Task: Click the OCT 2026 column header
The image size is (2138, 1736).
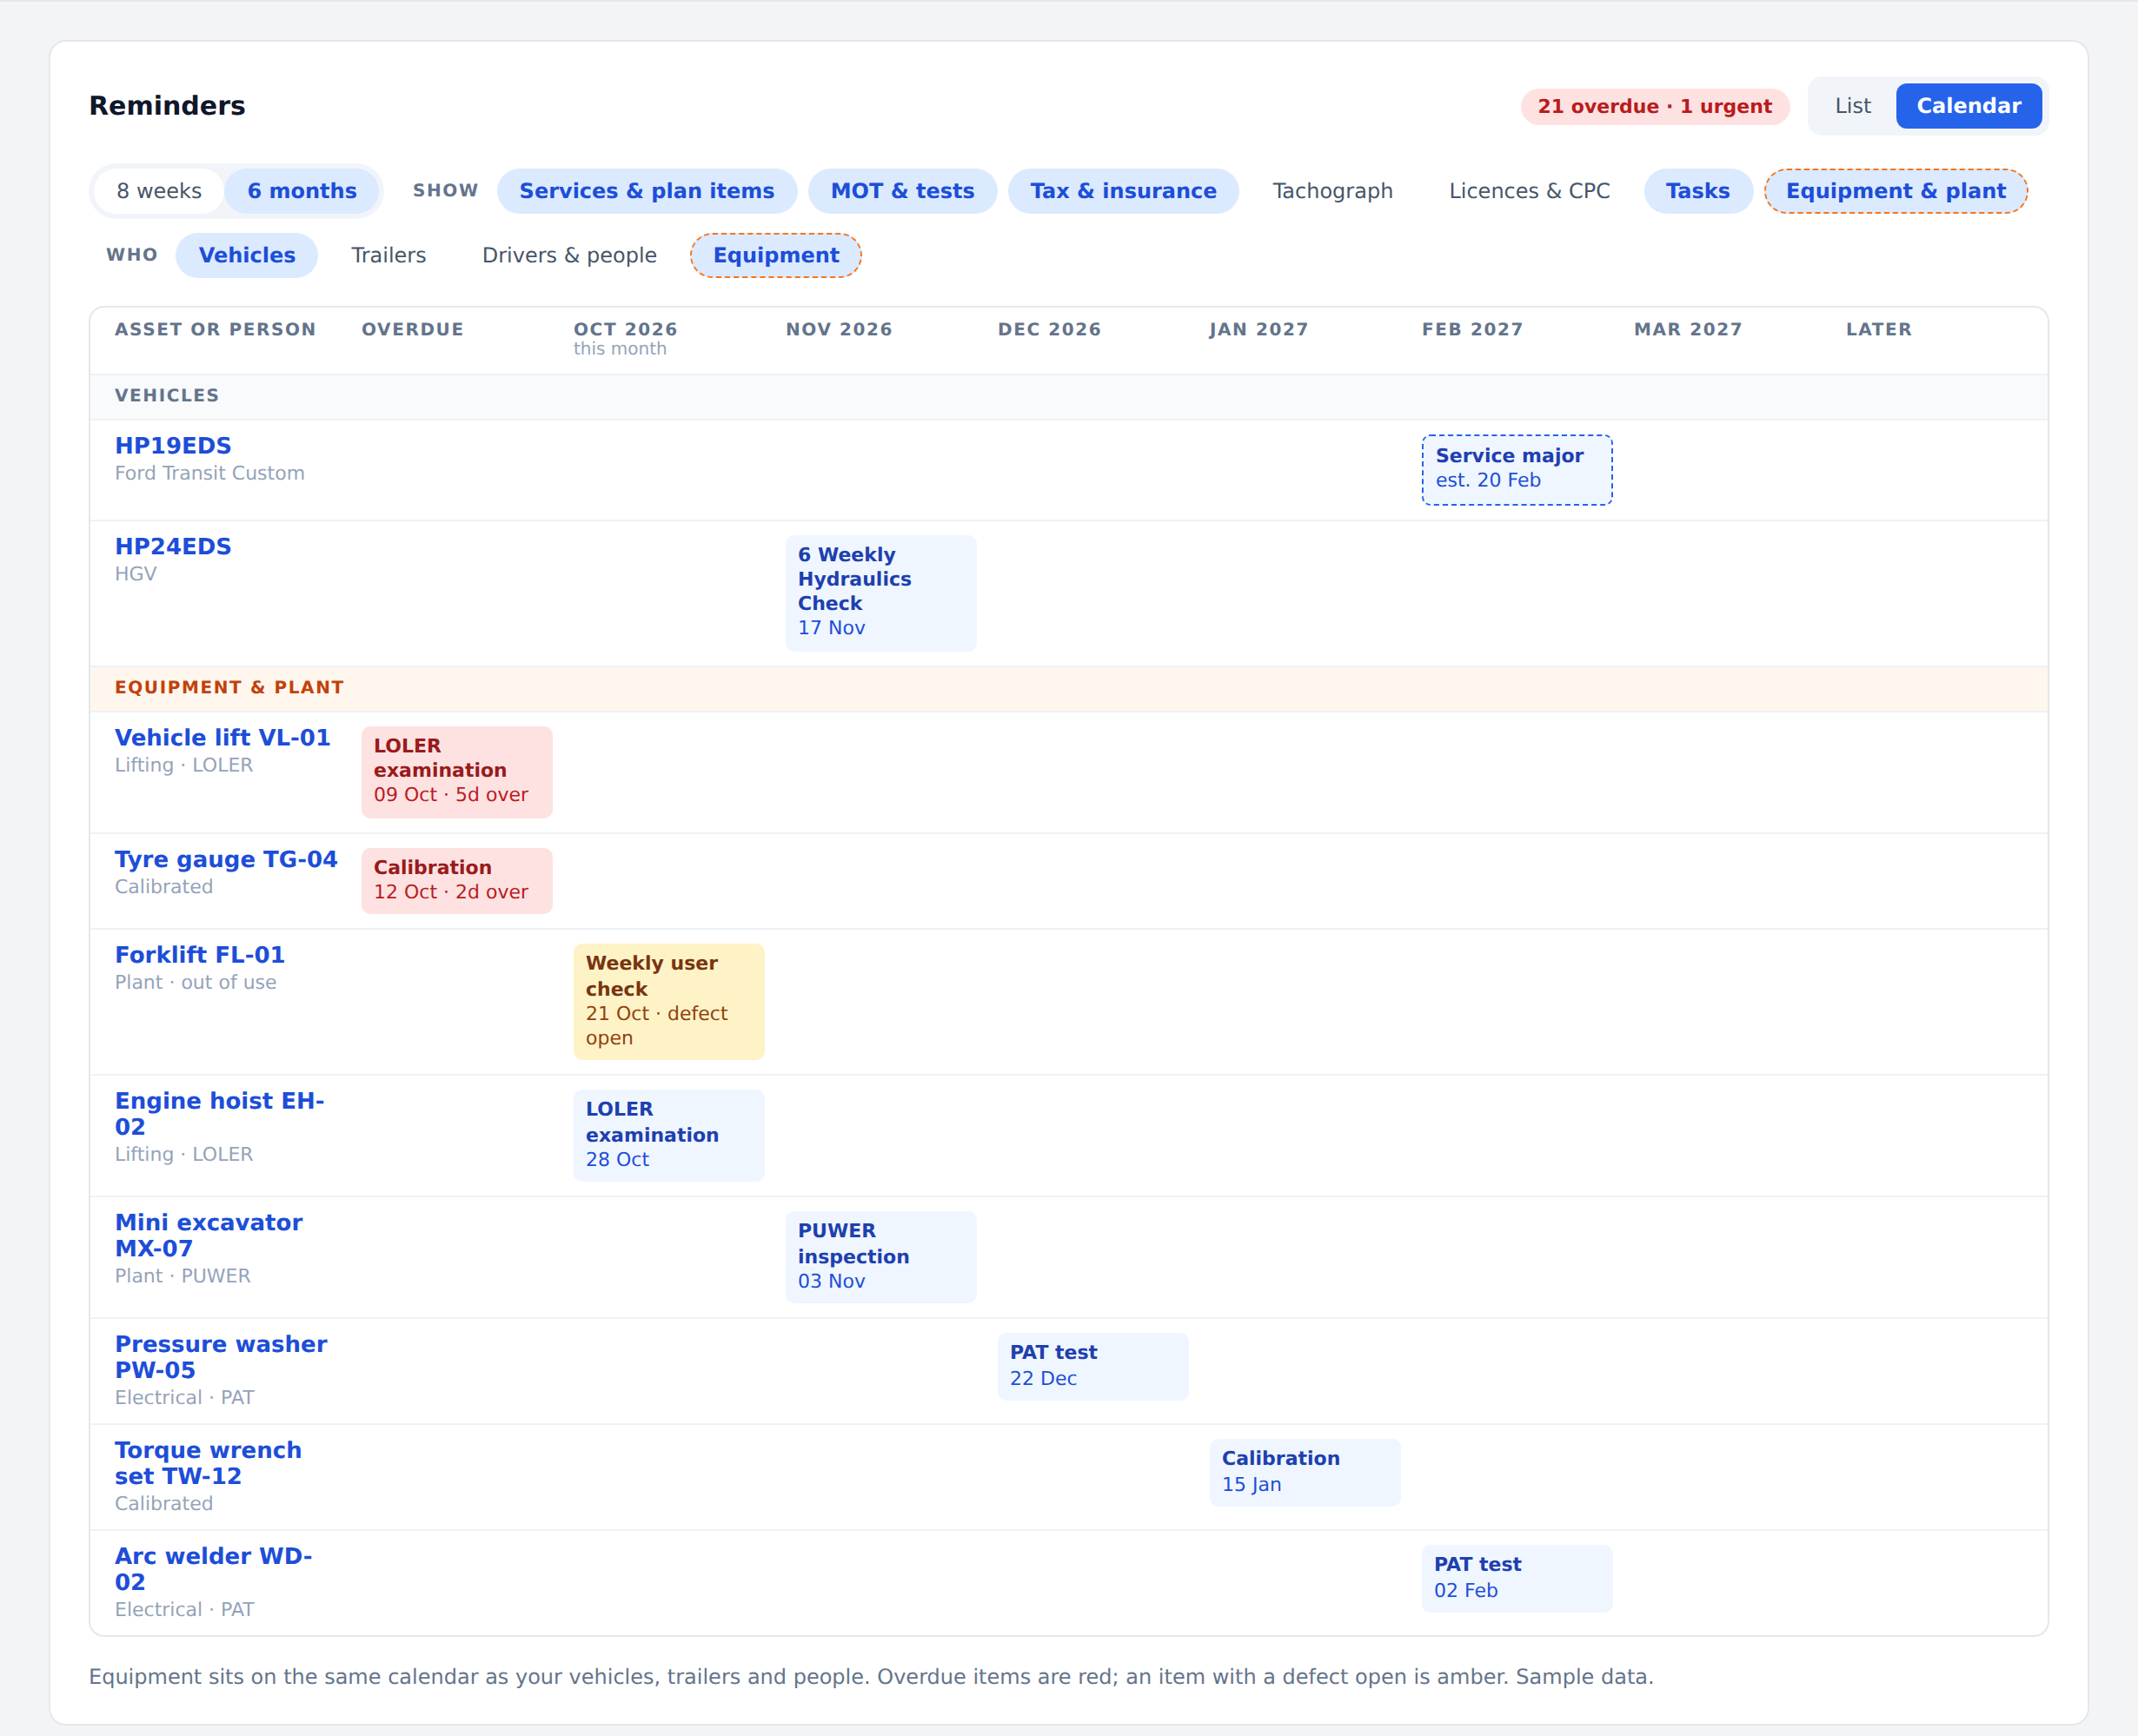Action: point(625,330)
